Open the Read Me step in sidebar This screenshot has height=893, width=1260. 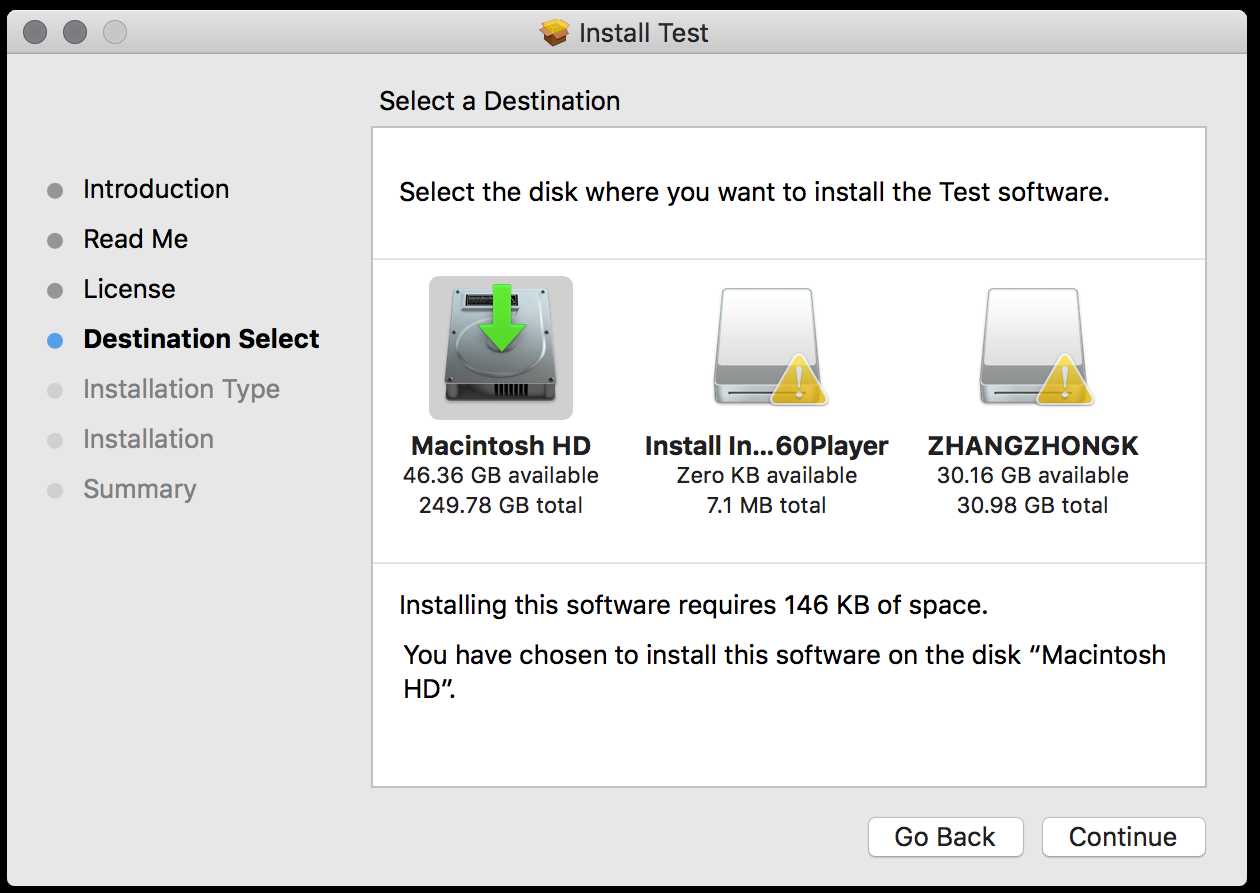[x=135, y=239]
